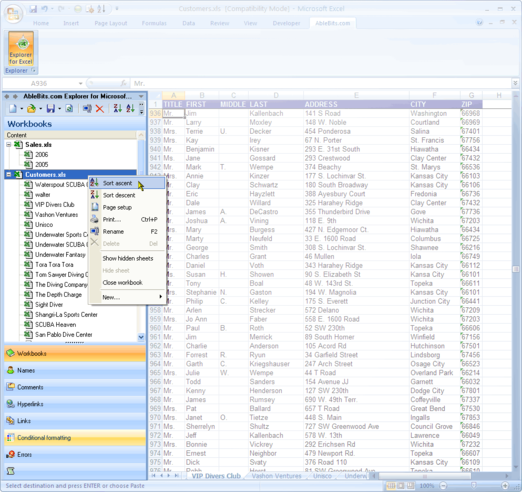Choose Sort ascent in context menu
The width and height of the screenshot is (522, 492).
[x=127, y=183]
